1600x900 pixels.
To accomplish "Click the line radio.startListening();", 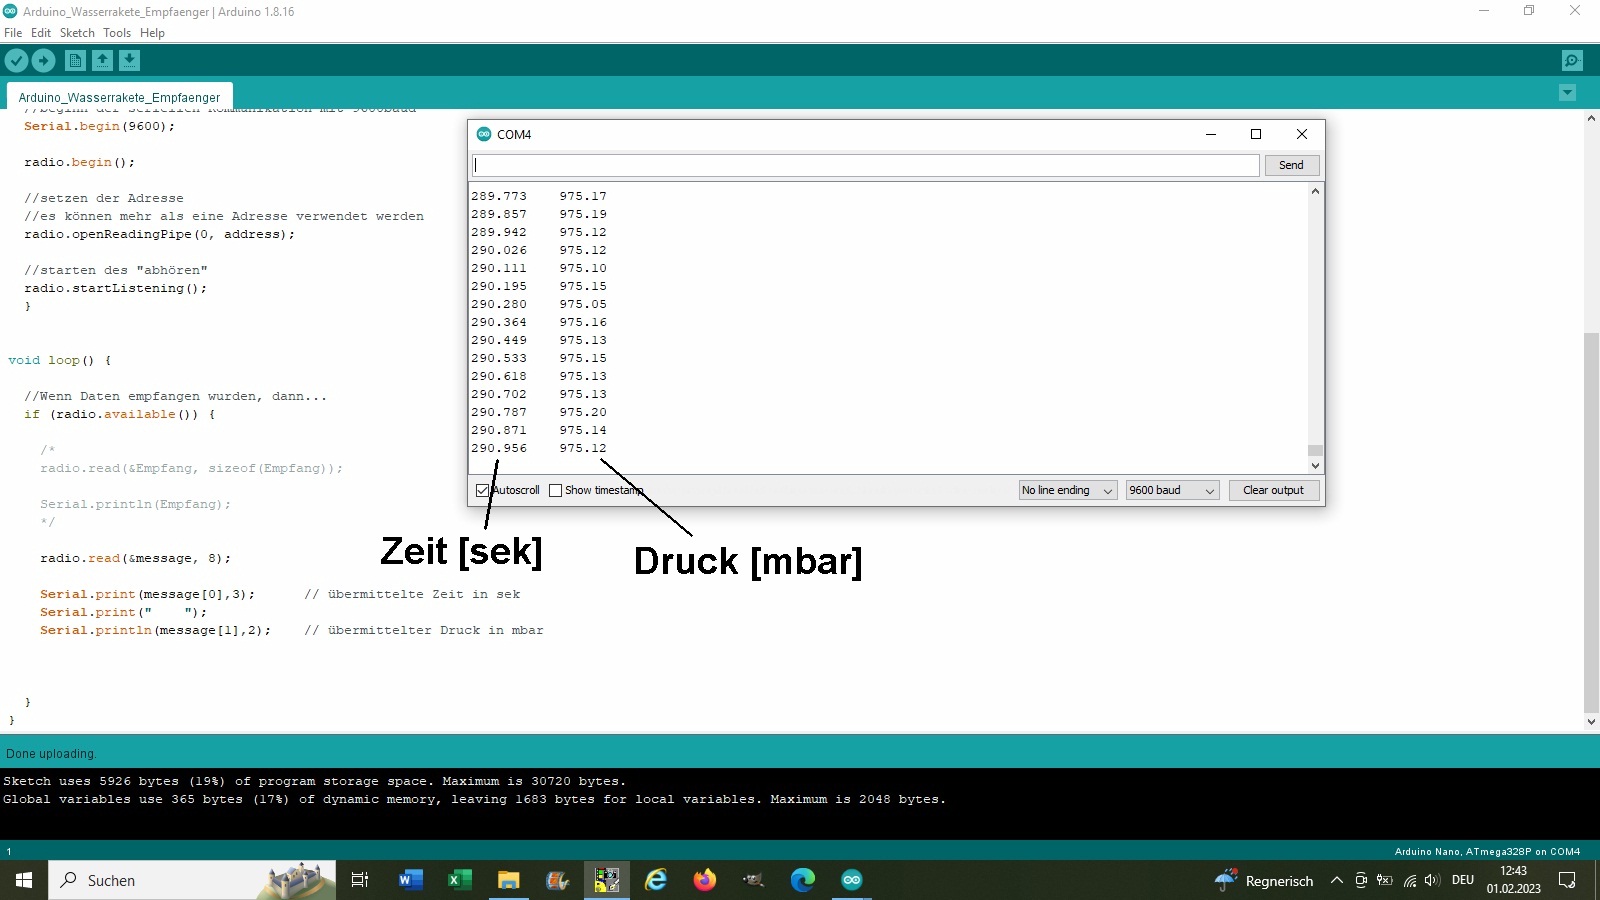I will (116, 288).
